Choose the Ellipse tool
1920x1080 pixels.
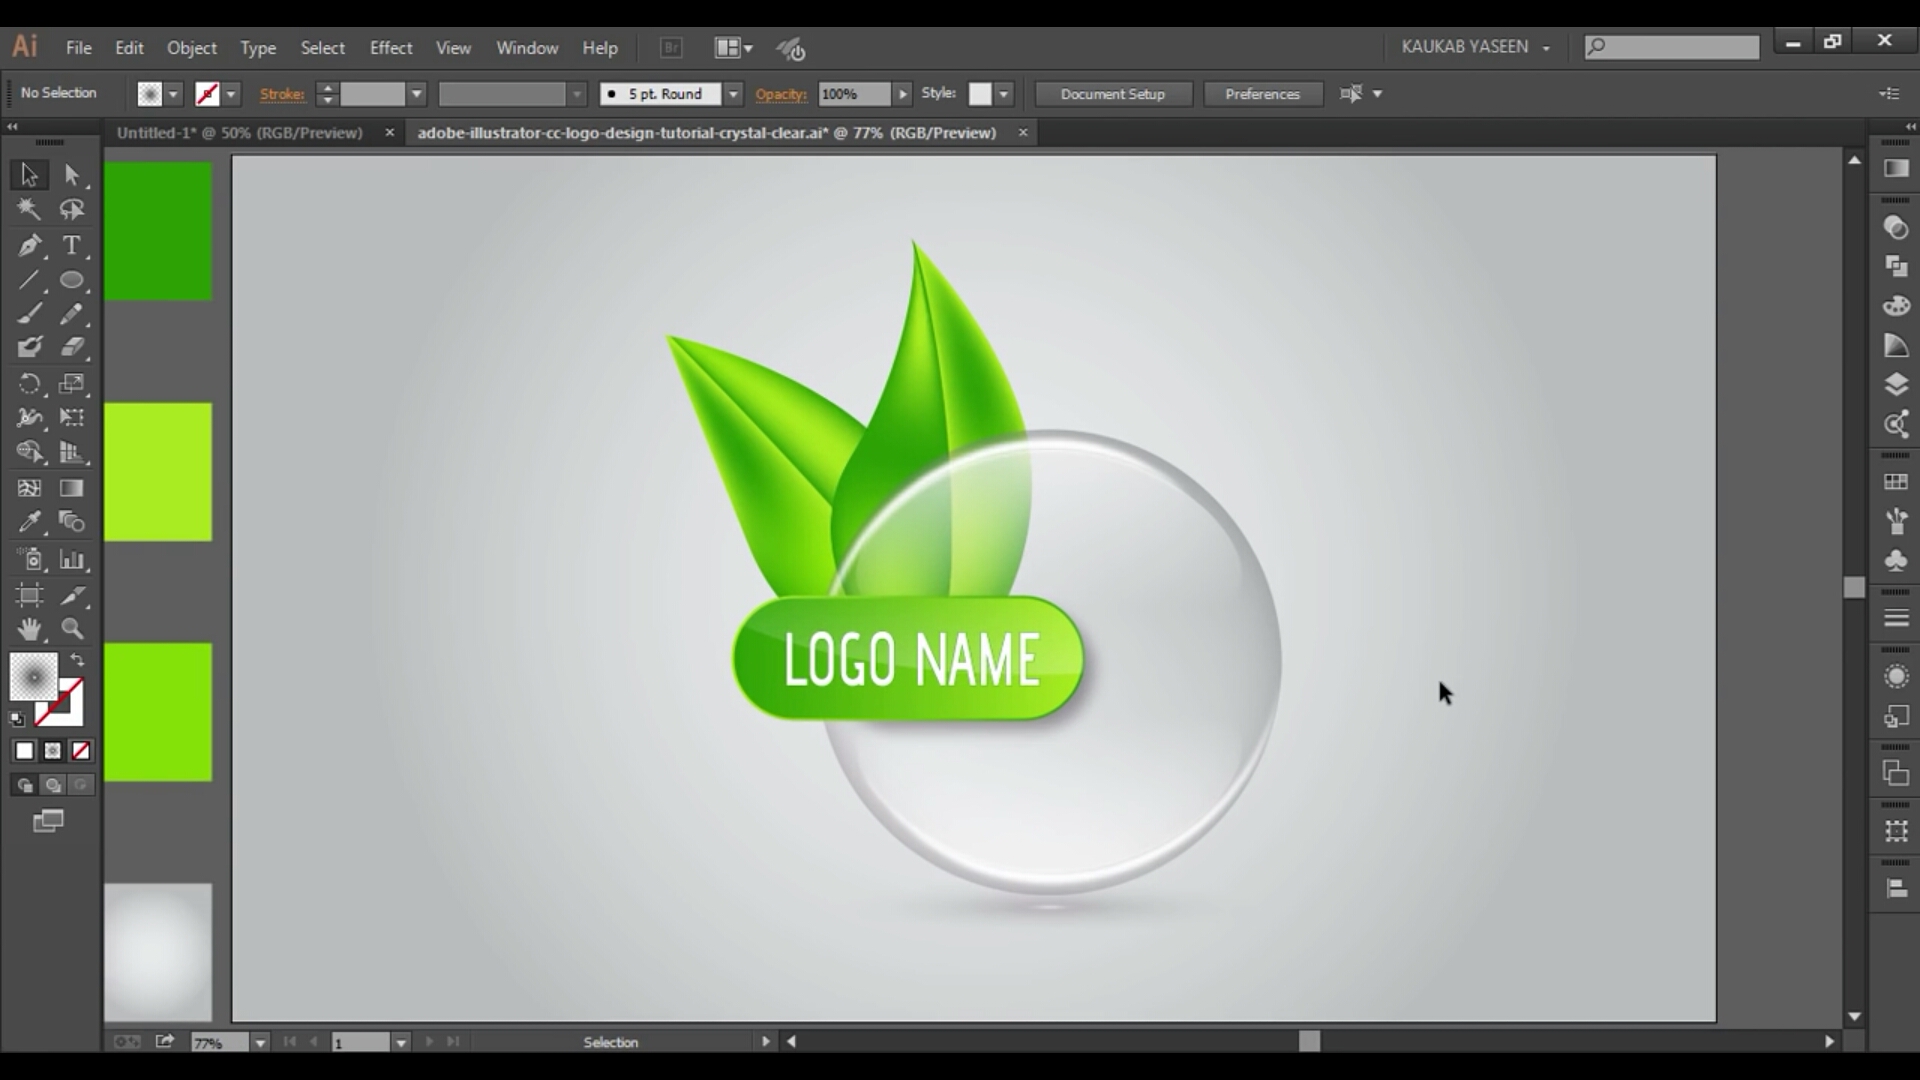click(72, 280)
